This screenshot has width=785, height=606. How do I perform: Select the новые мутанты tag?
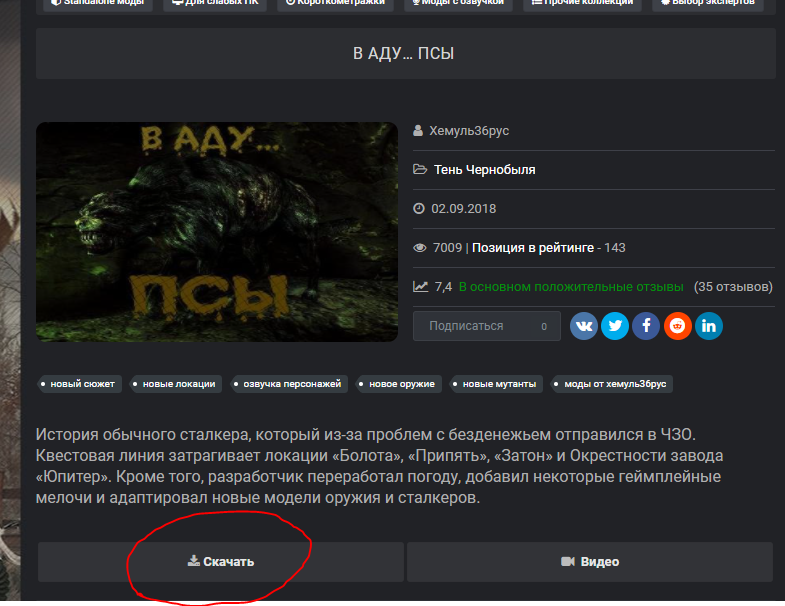(x=496, y=384)
